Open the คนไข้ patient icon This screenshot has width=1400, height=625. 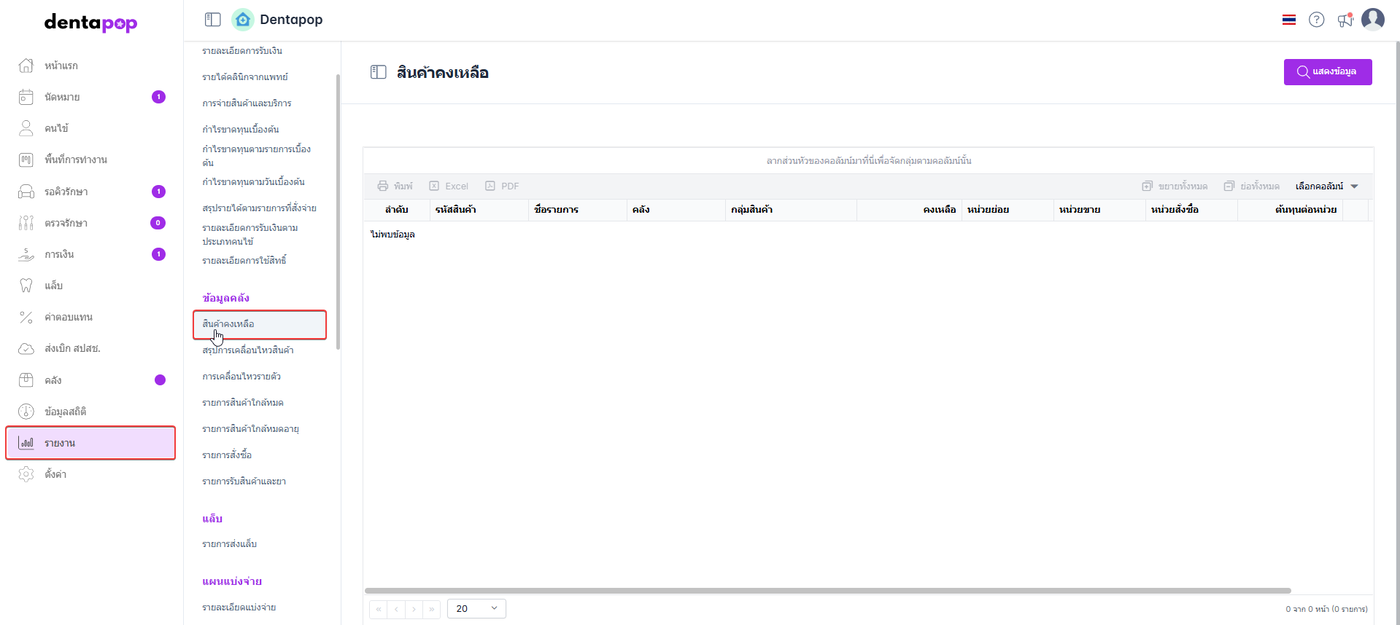coord(27,129)
